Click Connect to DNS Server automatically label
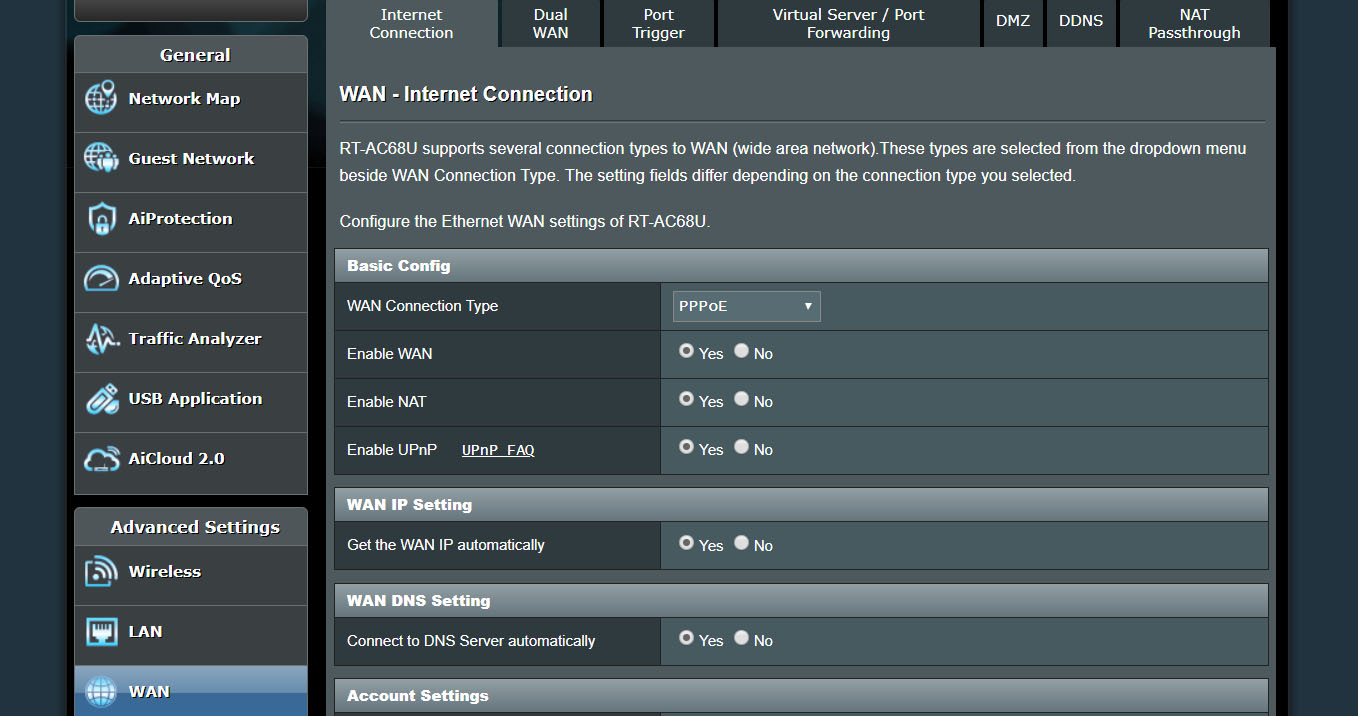Image resolution: width=1358 pixels, height=716 pixels. [x=471, y=641]
